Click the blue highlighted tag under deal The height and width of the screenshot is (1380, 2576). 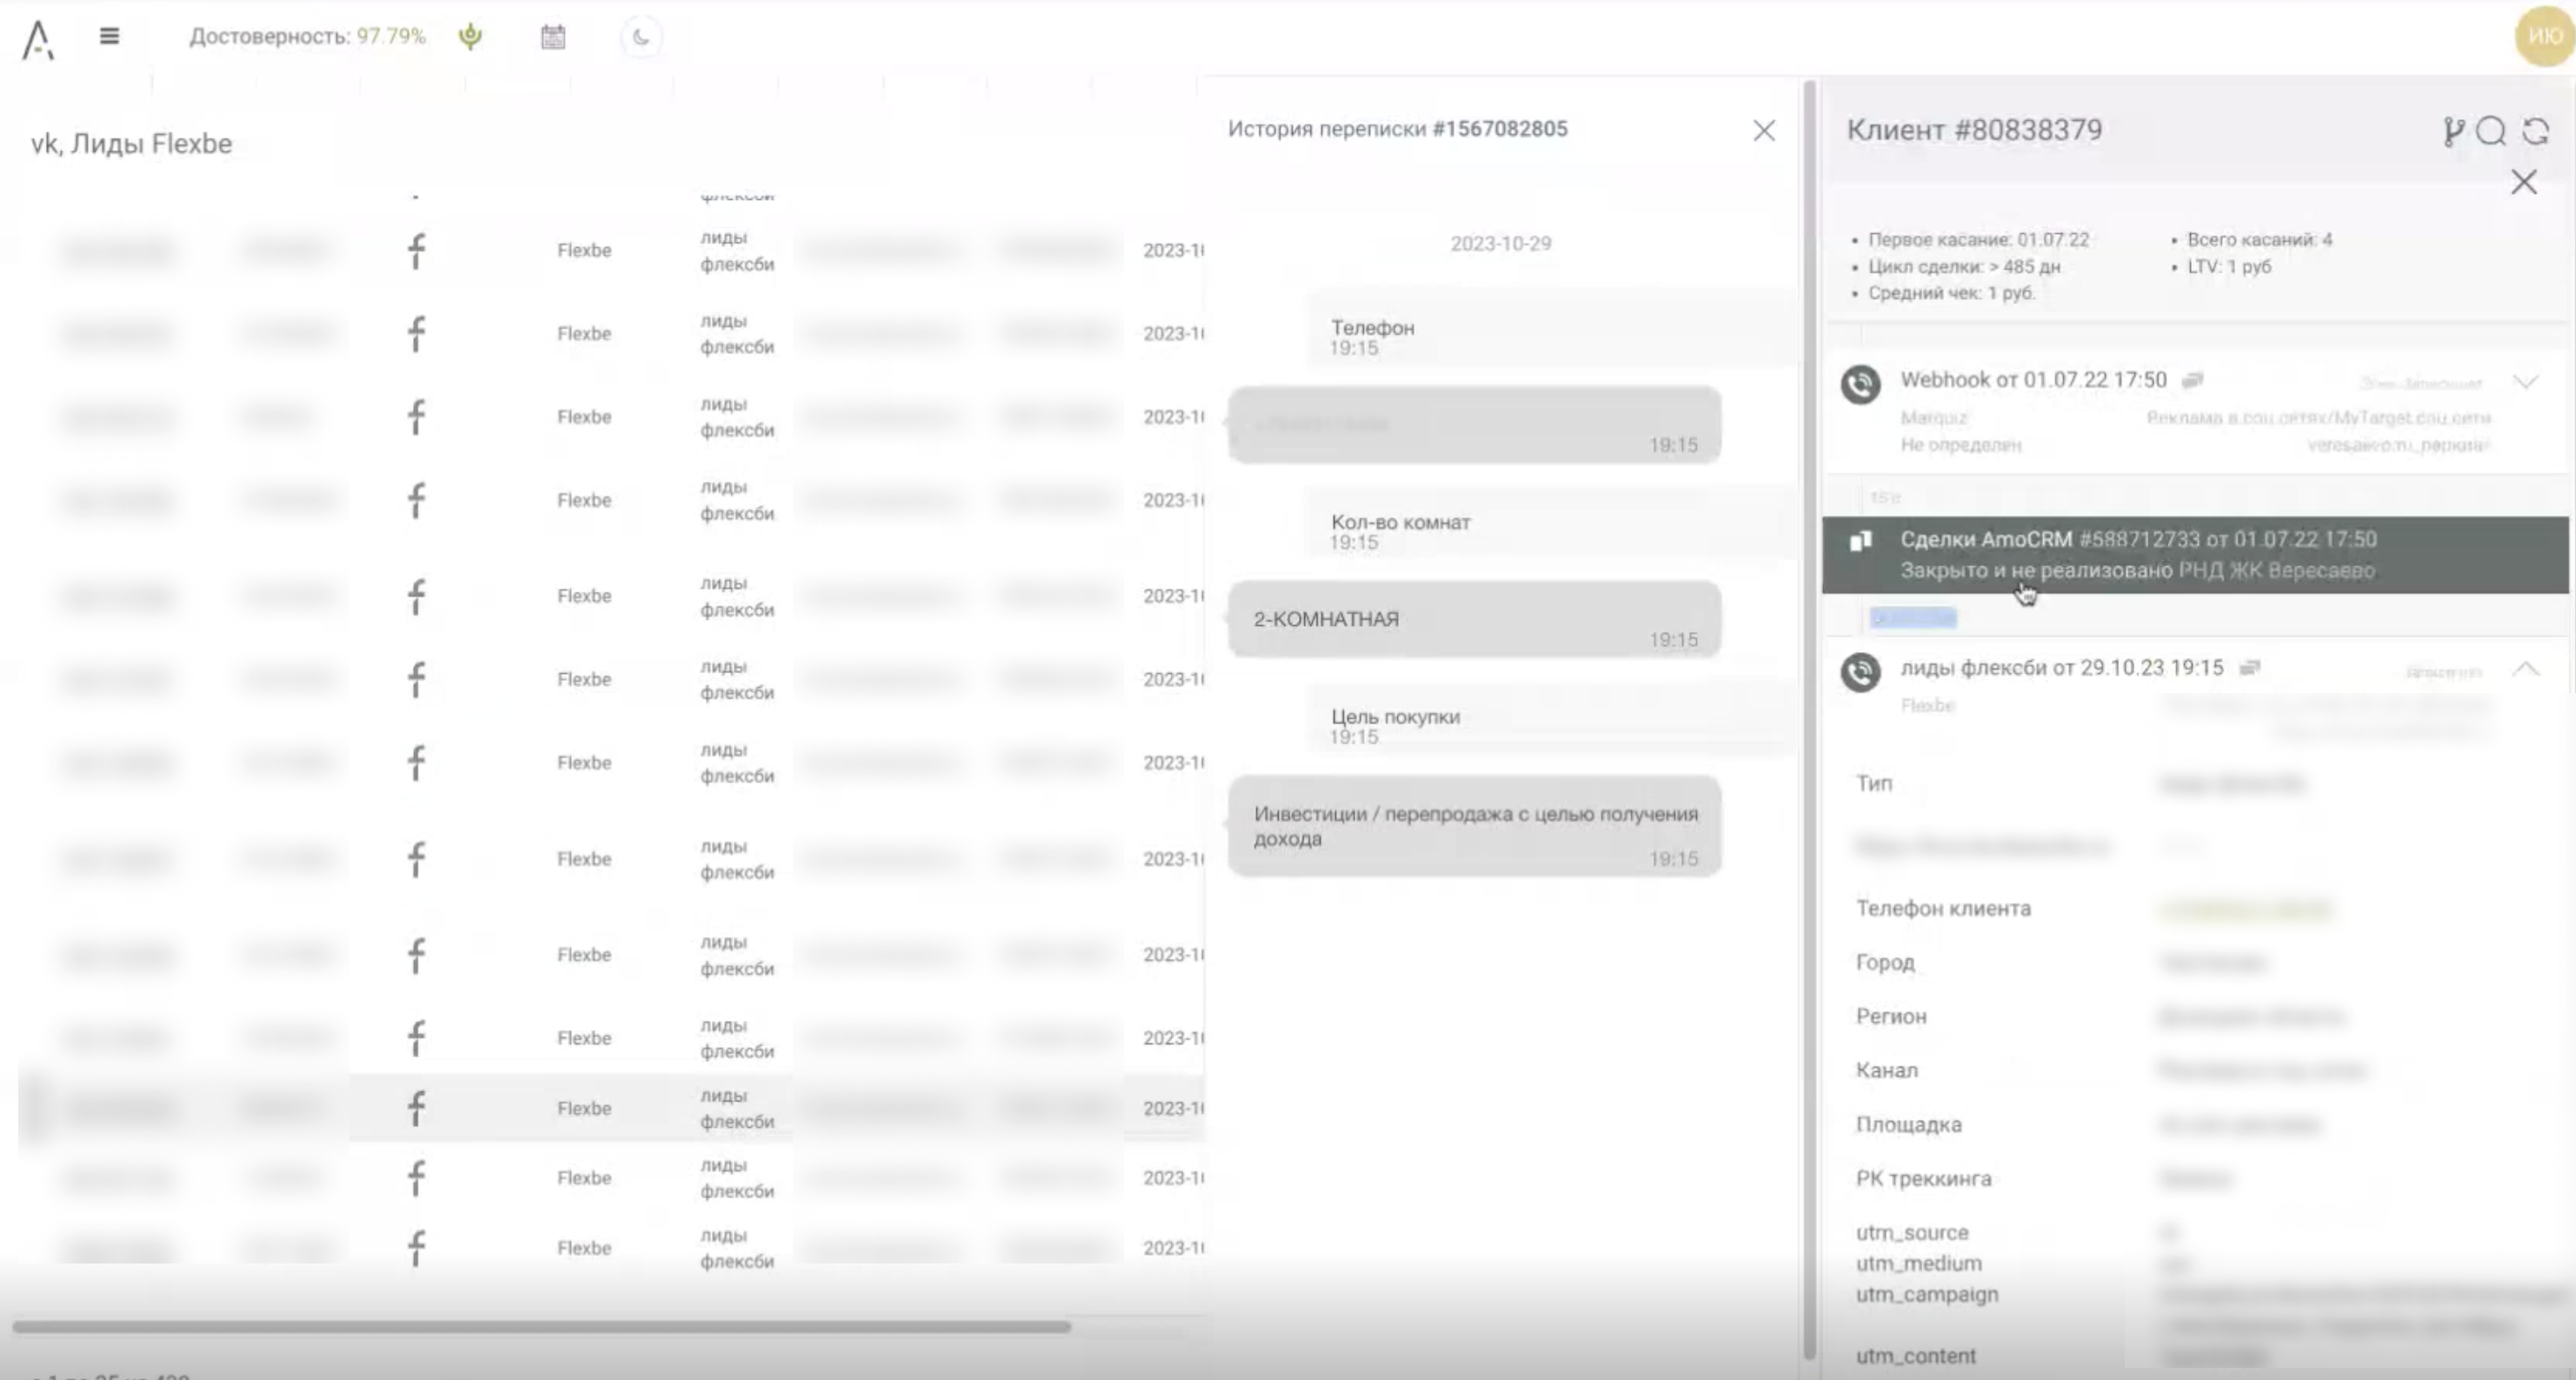(x=1912, y=618)
